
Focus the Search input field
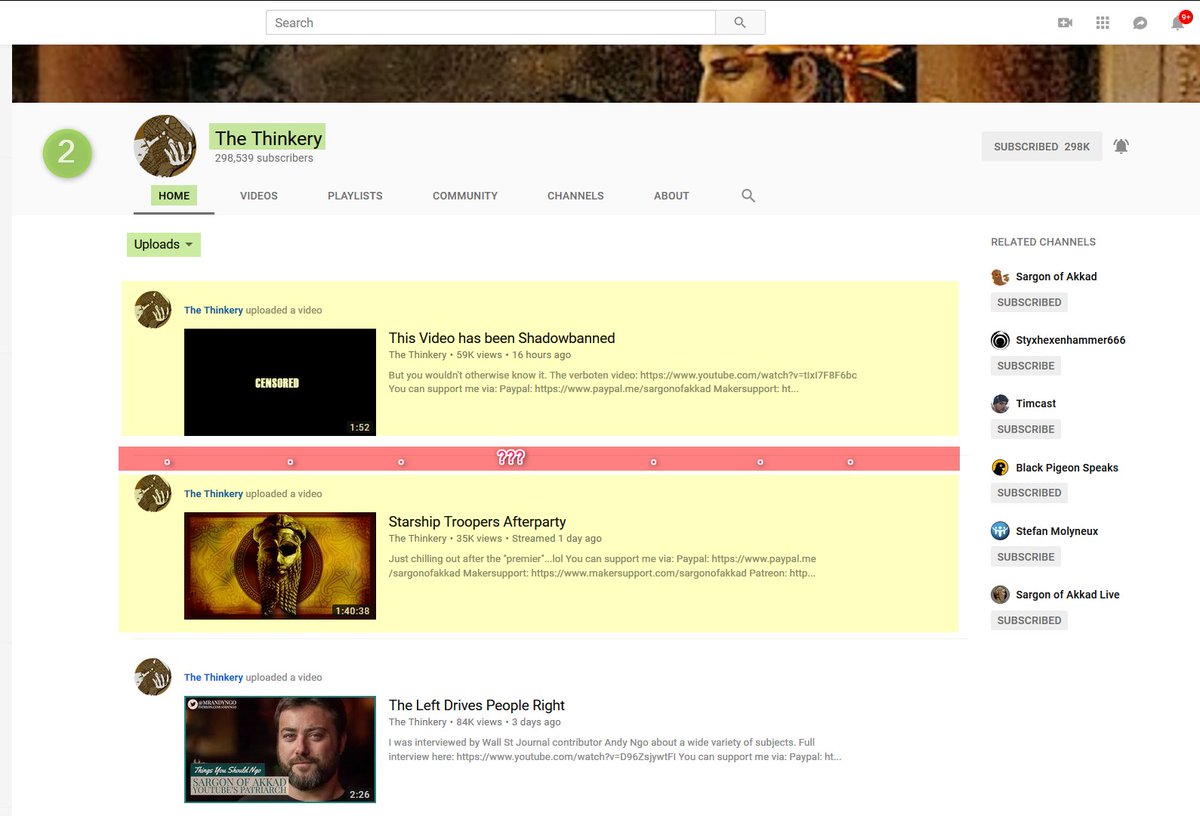[x=491, y=22]
